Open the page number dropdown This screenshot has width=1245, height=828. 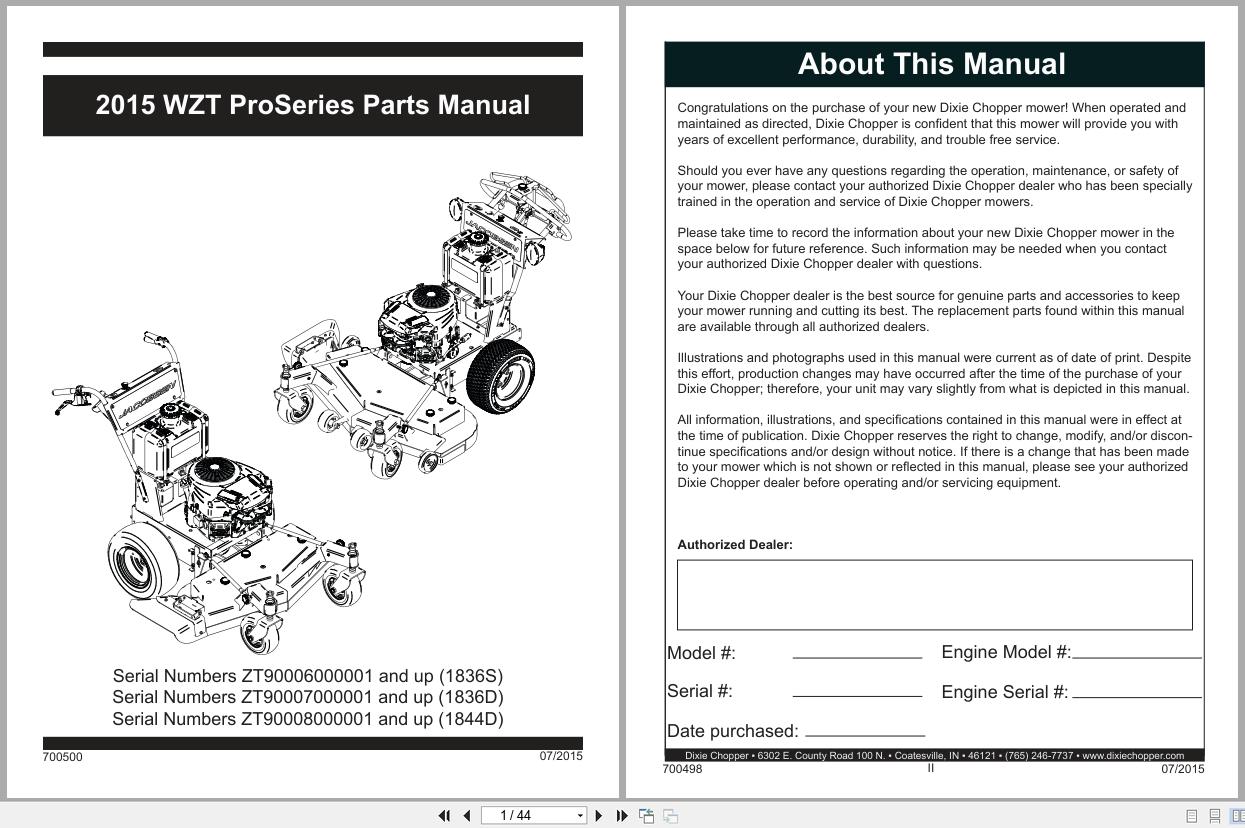[580, 816]
